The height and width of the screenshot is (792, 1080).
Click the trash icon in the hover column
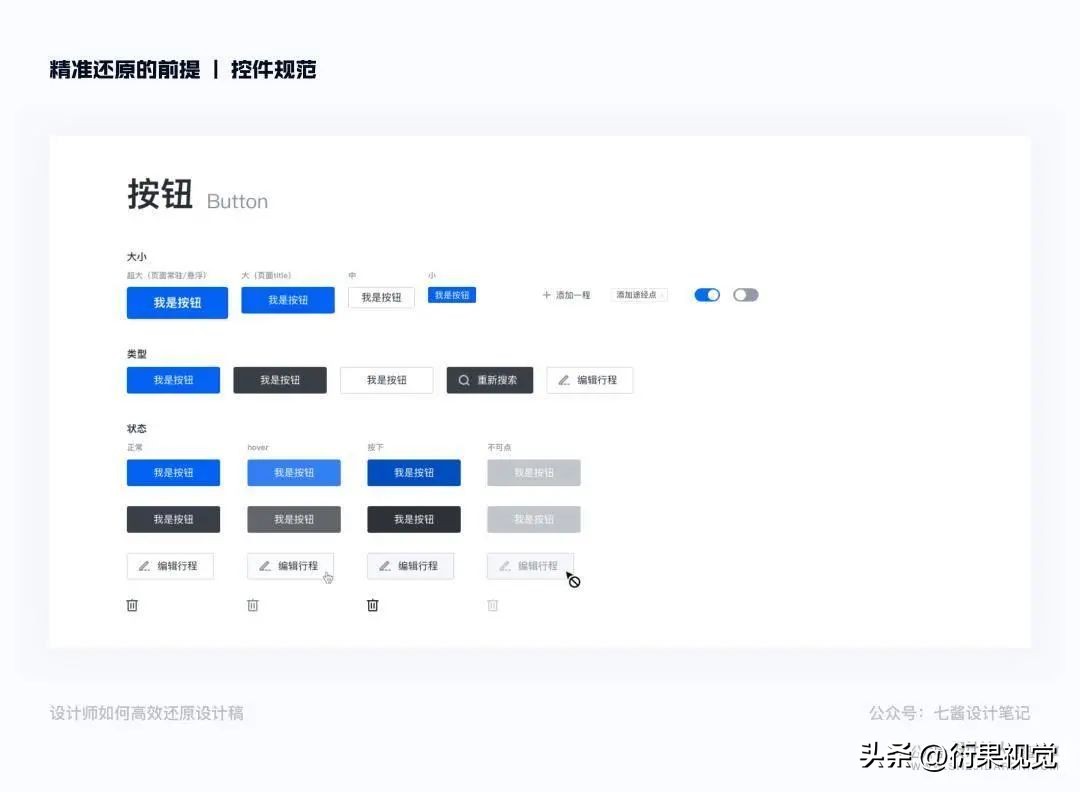tap(252, 605)
